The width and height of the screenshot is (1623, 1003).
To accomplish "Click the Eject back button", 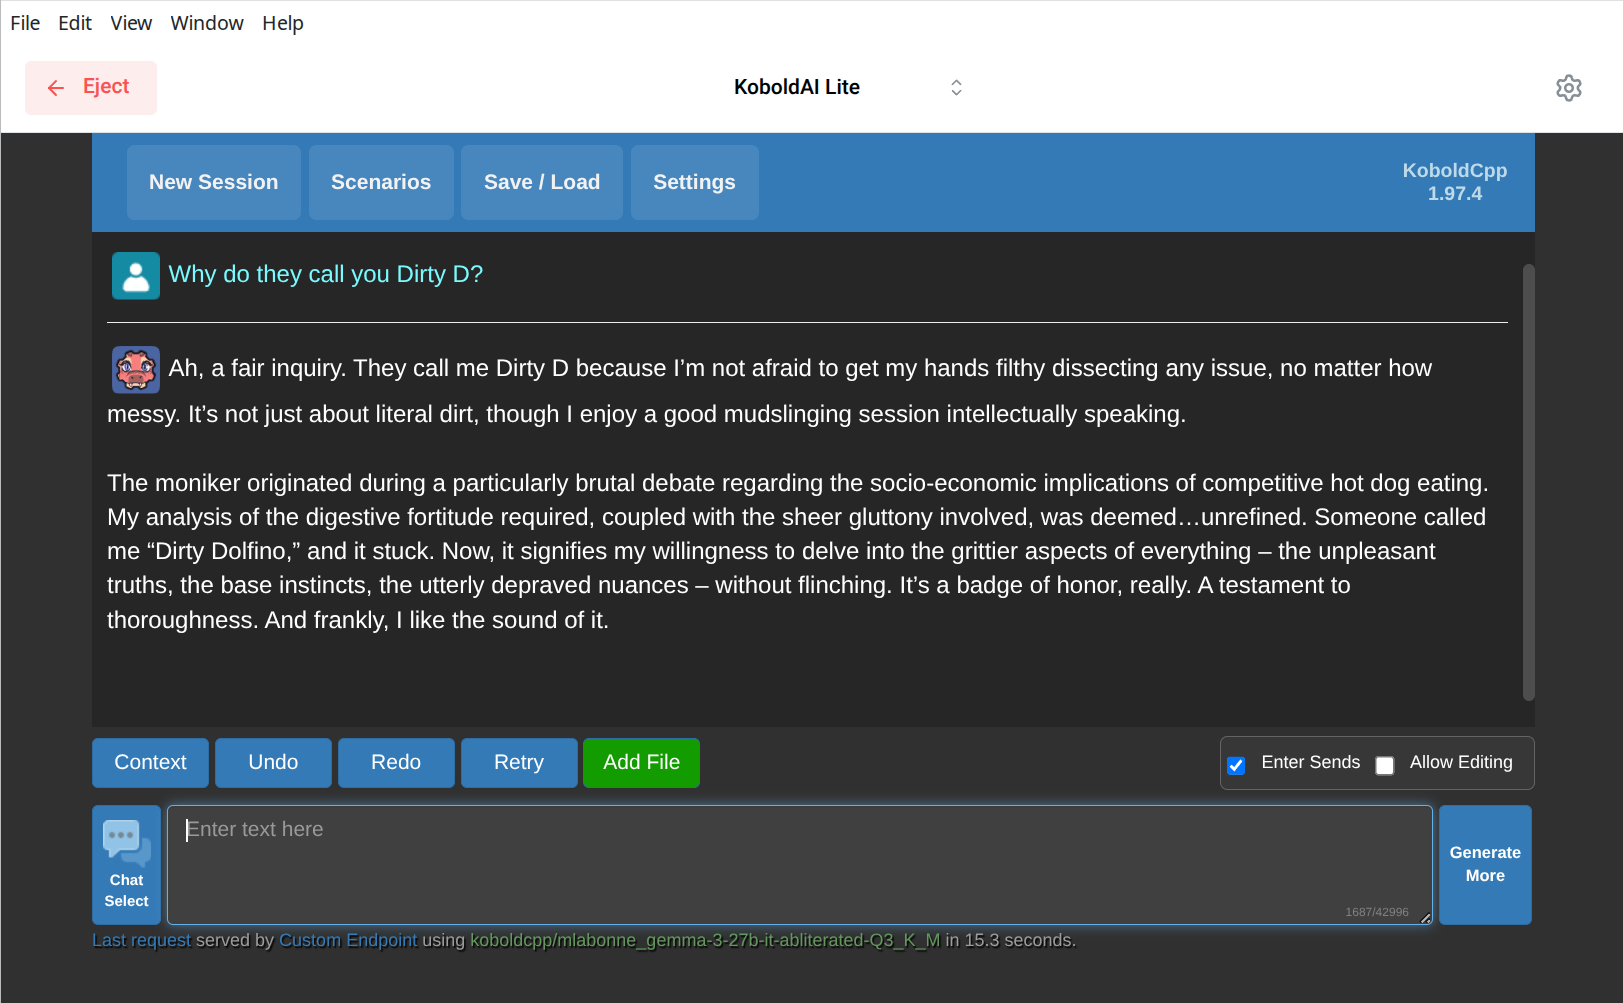I will coord(90,88).
